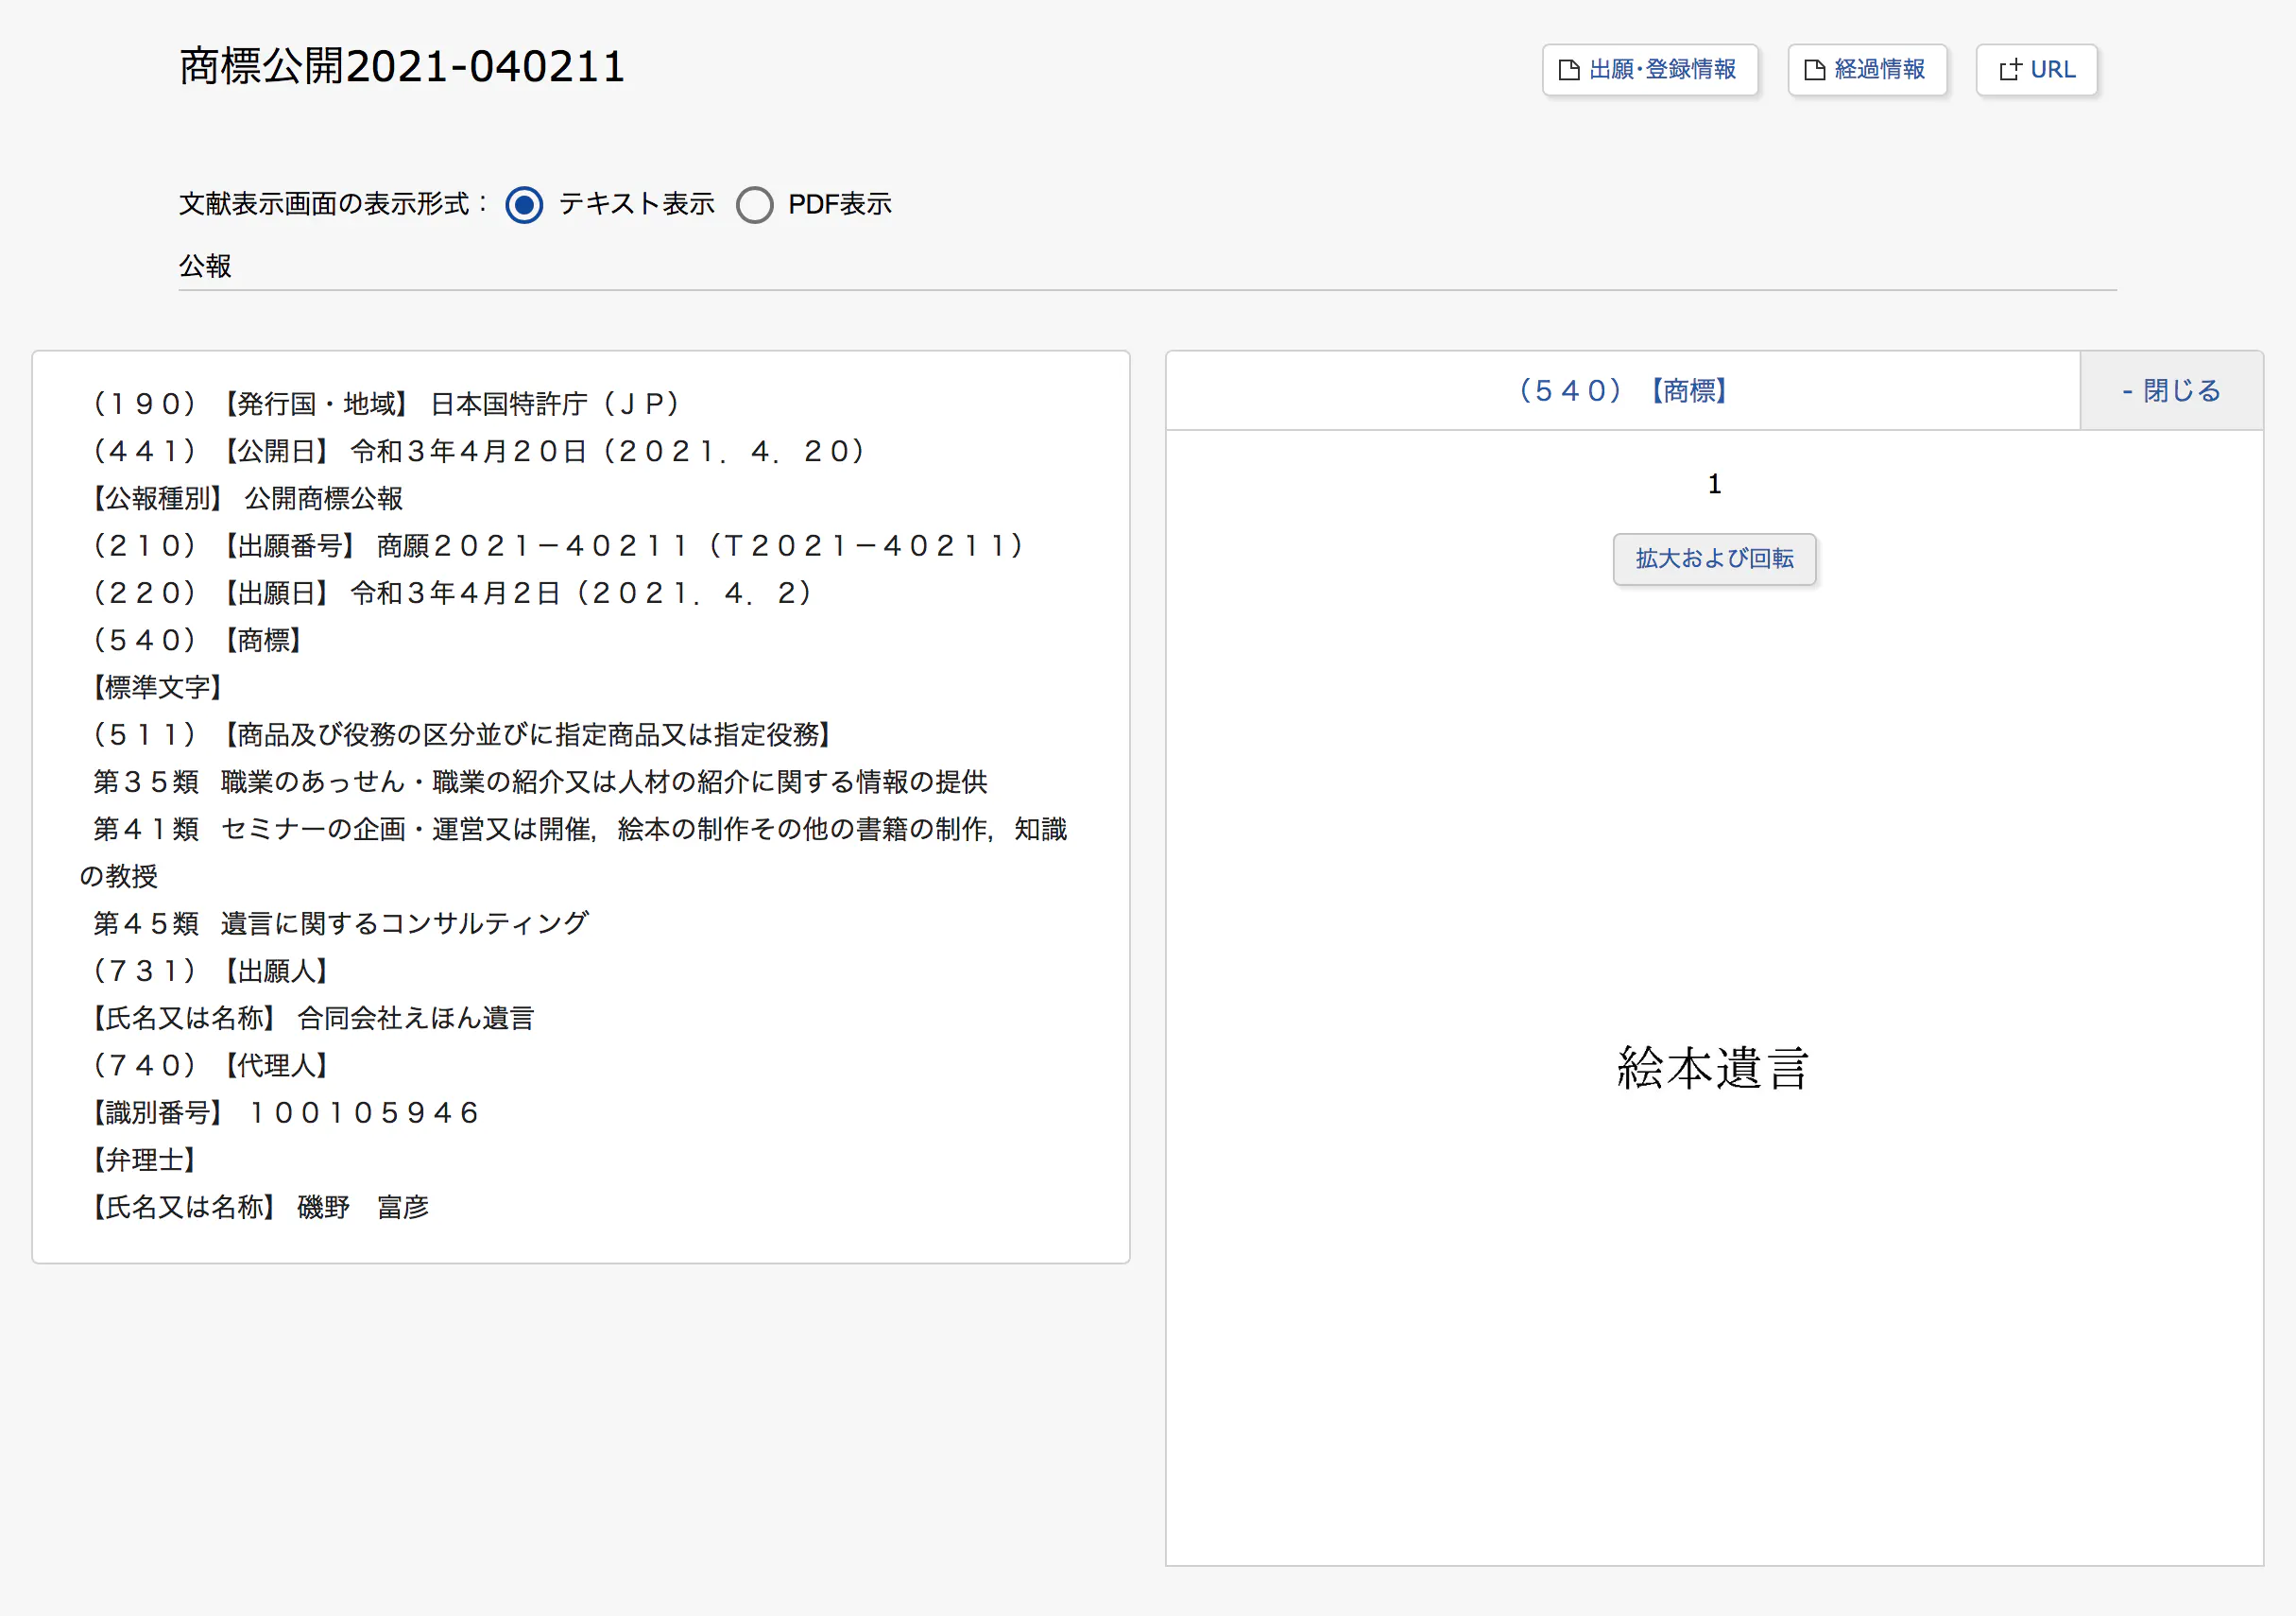Collapse trademark panel with 閉じる
Viewport: 2296px width, 1616px height.
(2171, 391)
